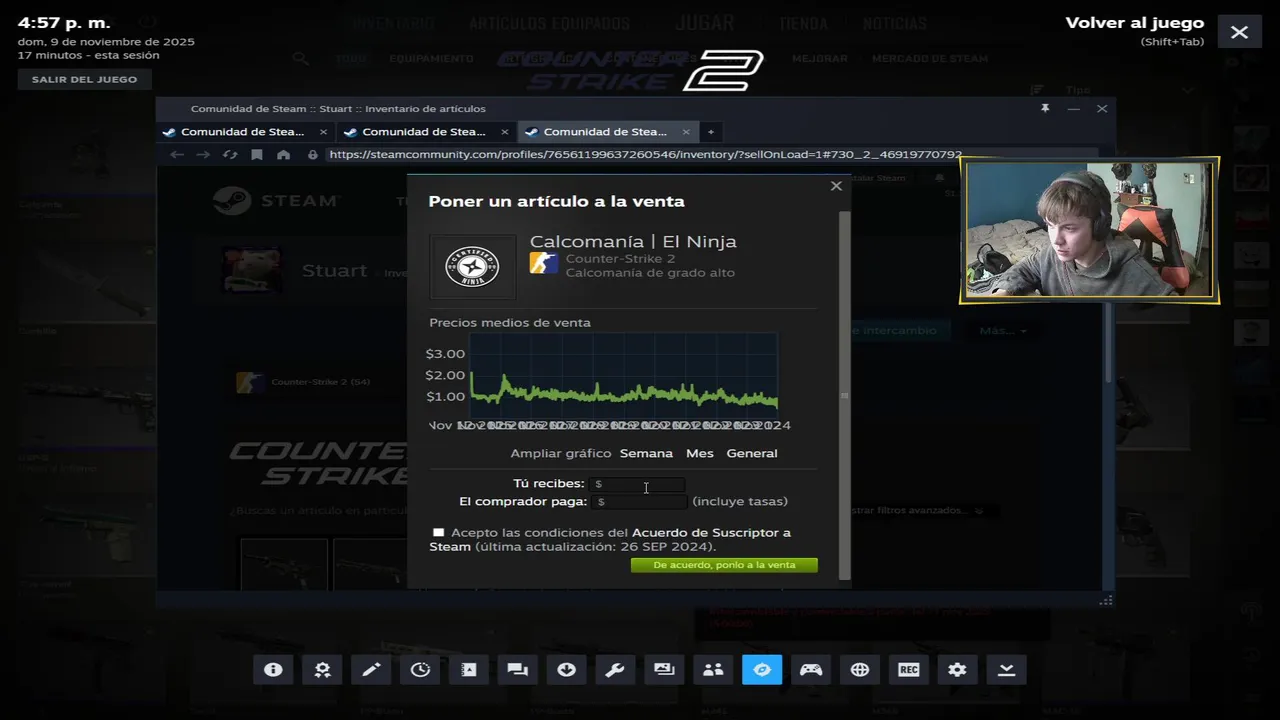Toggle the highlighted web browser overlay icon

pyautogui.click(x=762, y=670)
